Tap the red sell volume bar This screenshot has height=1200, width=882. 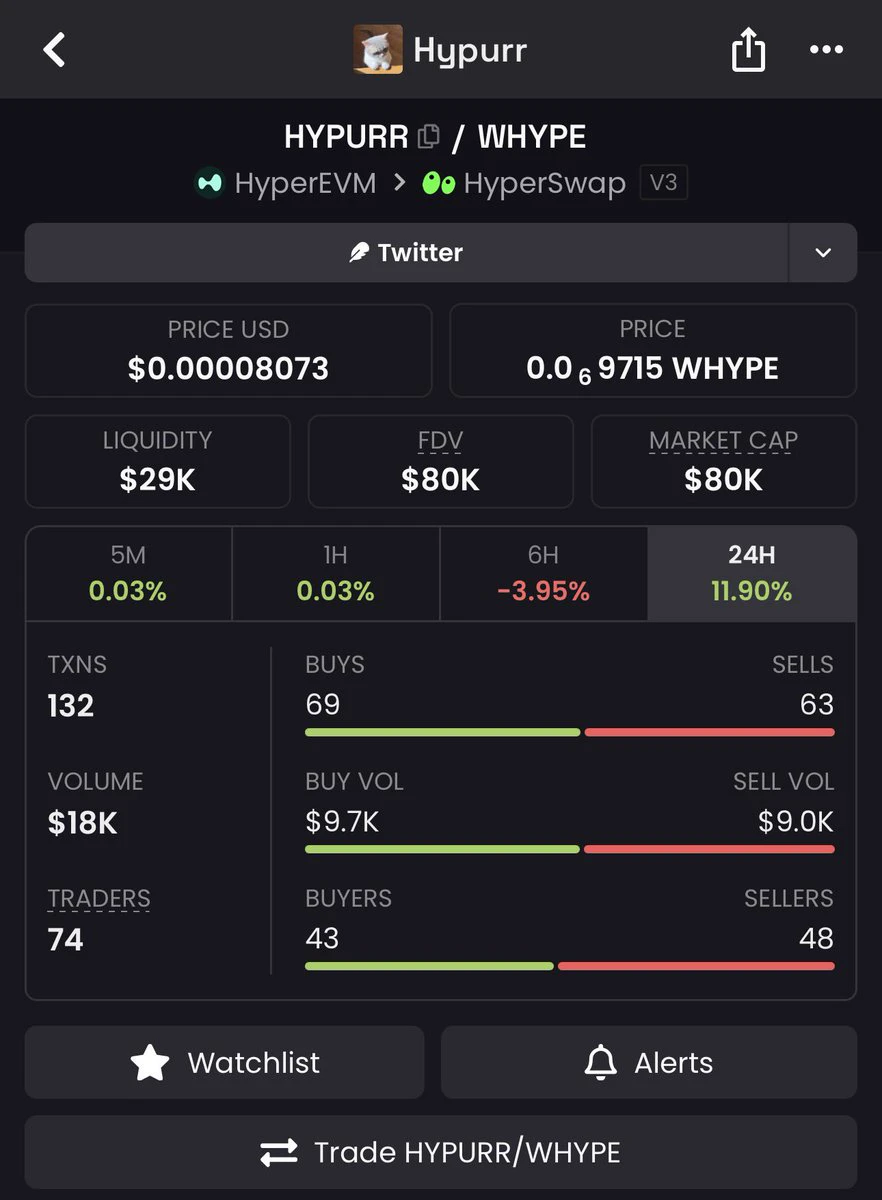709,849
